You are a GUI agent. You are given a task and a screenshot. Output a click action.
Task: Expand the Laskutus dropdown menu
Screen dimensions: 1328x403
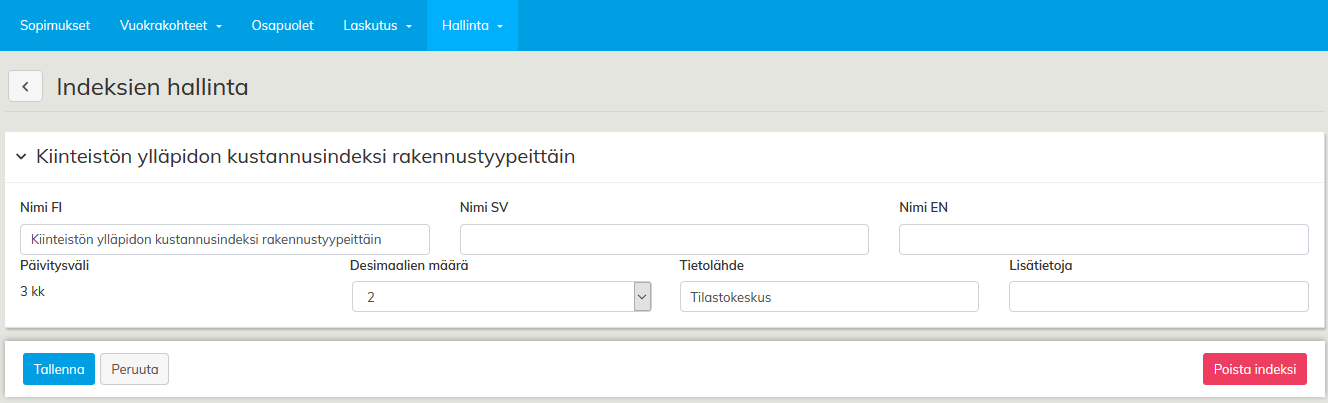pos(377,25)
